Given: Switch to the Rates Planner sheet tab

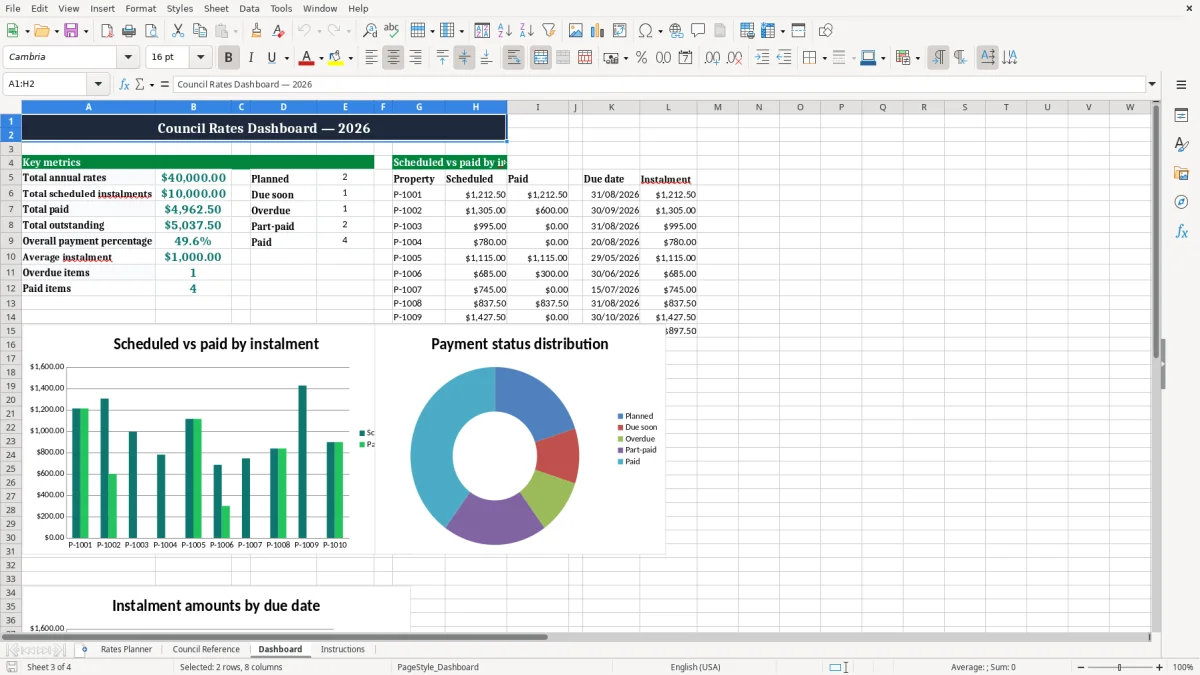Looking at the screenshot, I should pos(126,649).
